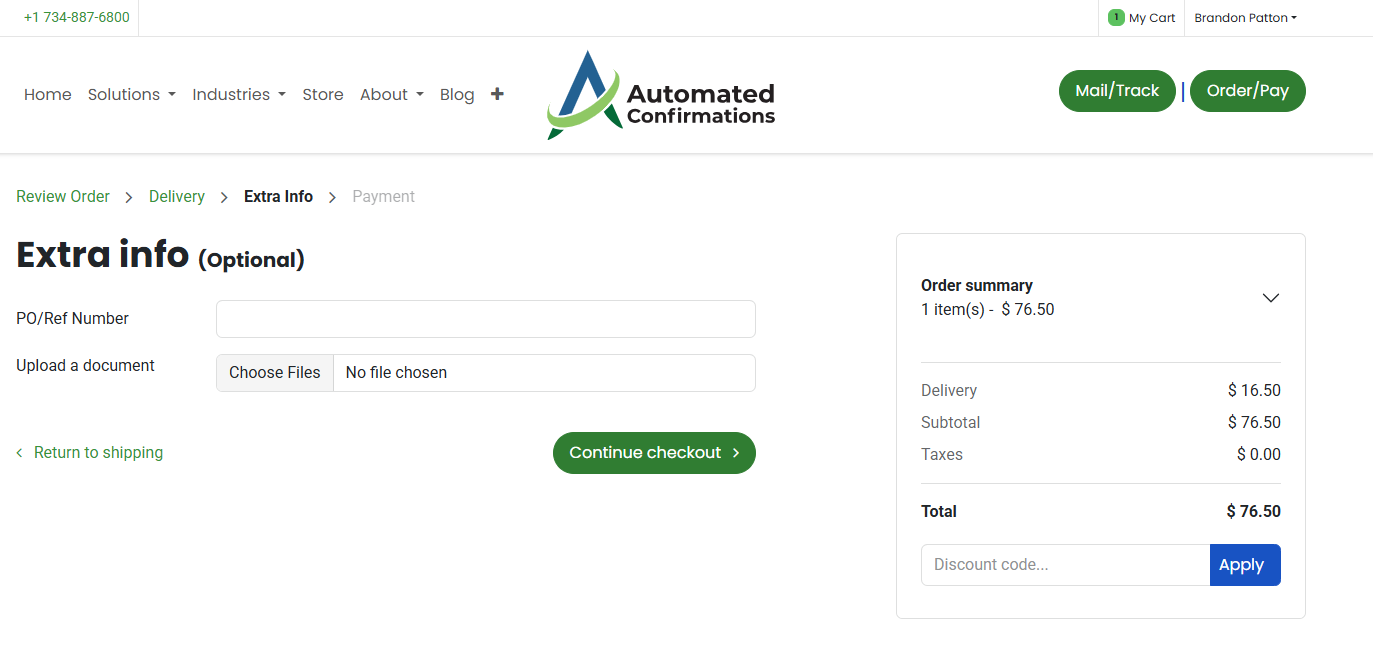Open the Store menu item
Screen dimensions: 1373x651
[x=323, y=94]
